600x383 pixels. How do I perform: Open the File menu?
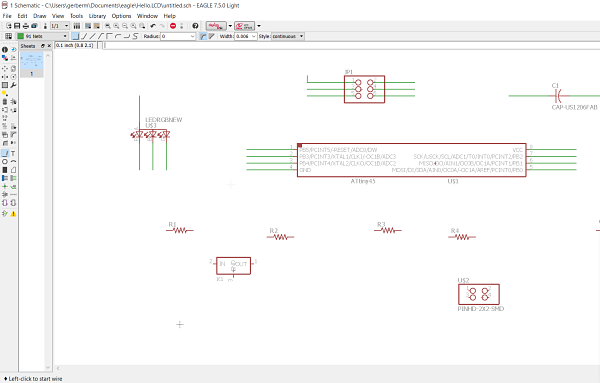(x=7, y=16)
